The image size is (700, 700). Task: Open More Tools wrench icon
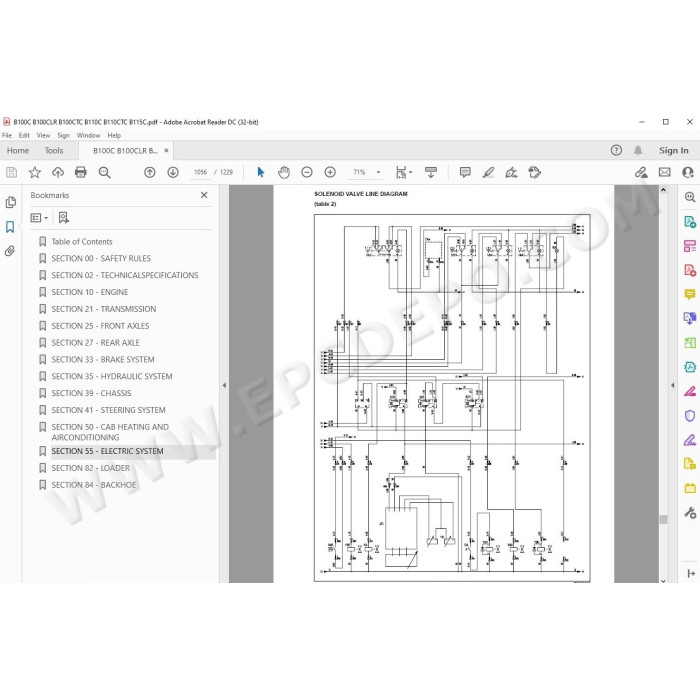690,513
